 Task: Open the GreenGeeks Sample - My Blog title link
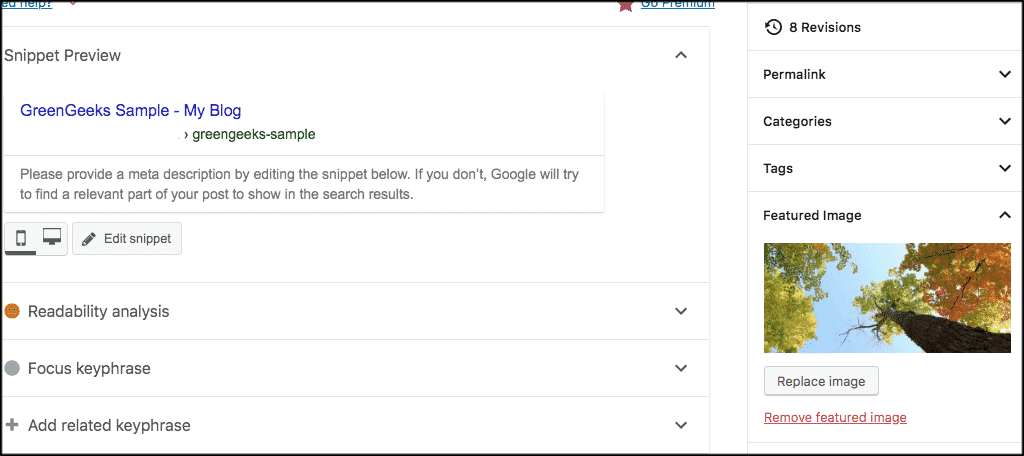[131, 110]
